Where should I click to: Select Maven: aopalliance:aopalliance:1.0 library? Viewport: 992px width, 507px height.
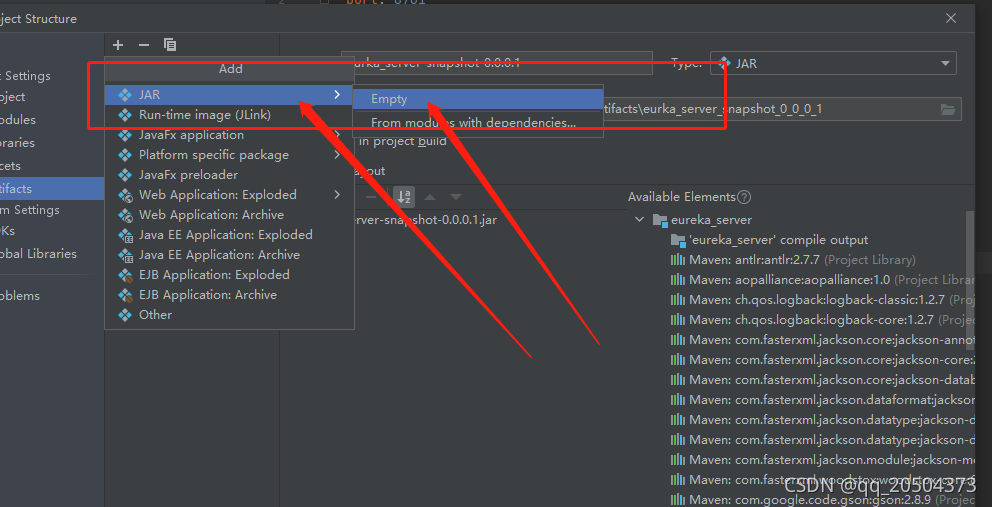(x=831, y=280)
